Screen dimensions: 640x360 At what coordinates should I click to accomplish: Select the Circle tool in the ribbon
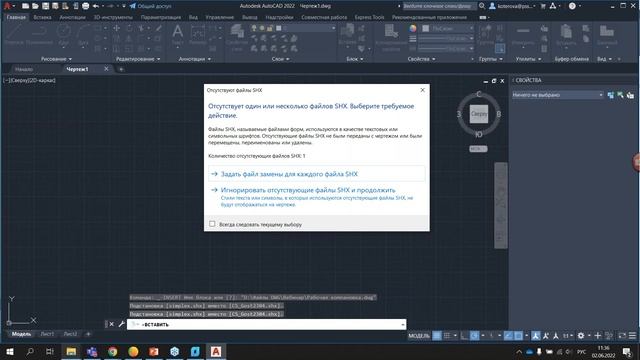pyautogui.click(x=63, y=35)
